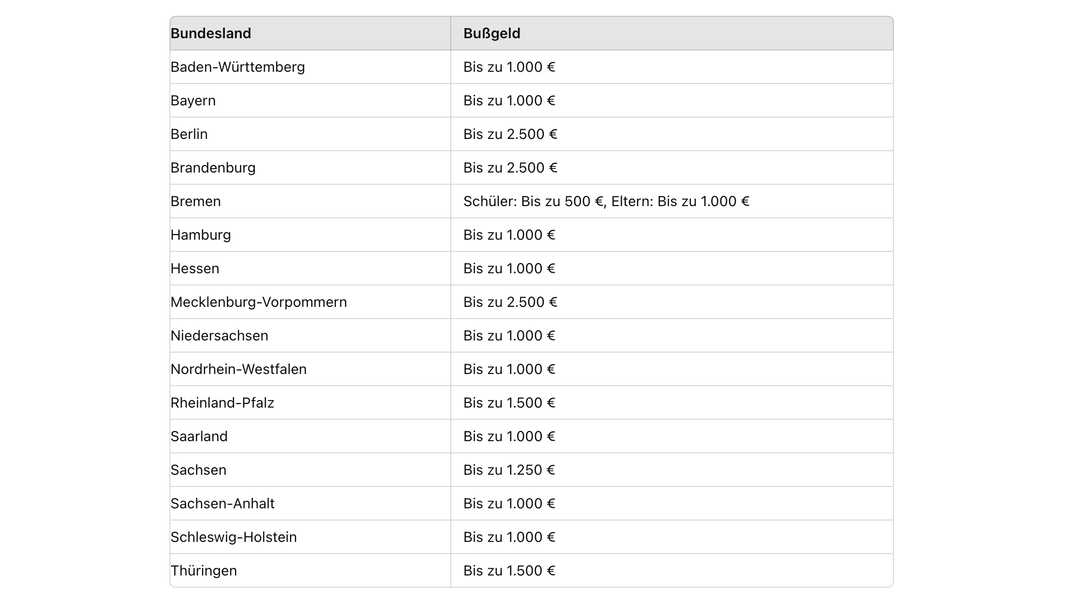1070x602 pixels.
Task: Click the Schleswig-Holstein row label
Action: [x=233, y=537]
